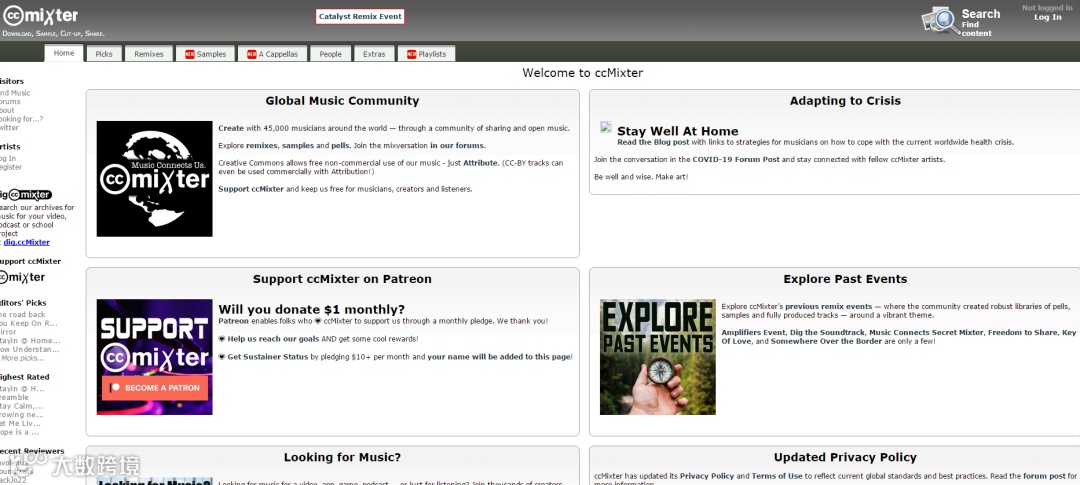This screenshot has height=485, width=1080.
Task: Open the Twitter link in the sidebar
Action: (9, 127)
